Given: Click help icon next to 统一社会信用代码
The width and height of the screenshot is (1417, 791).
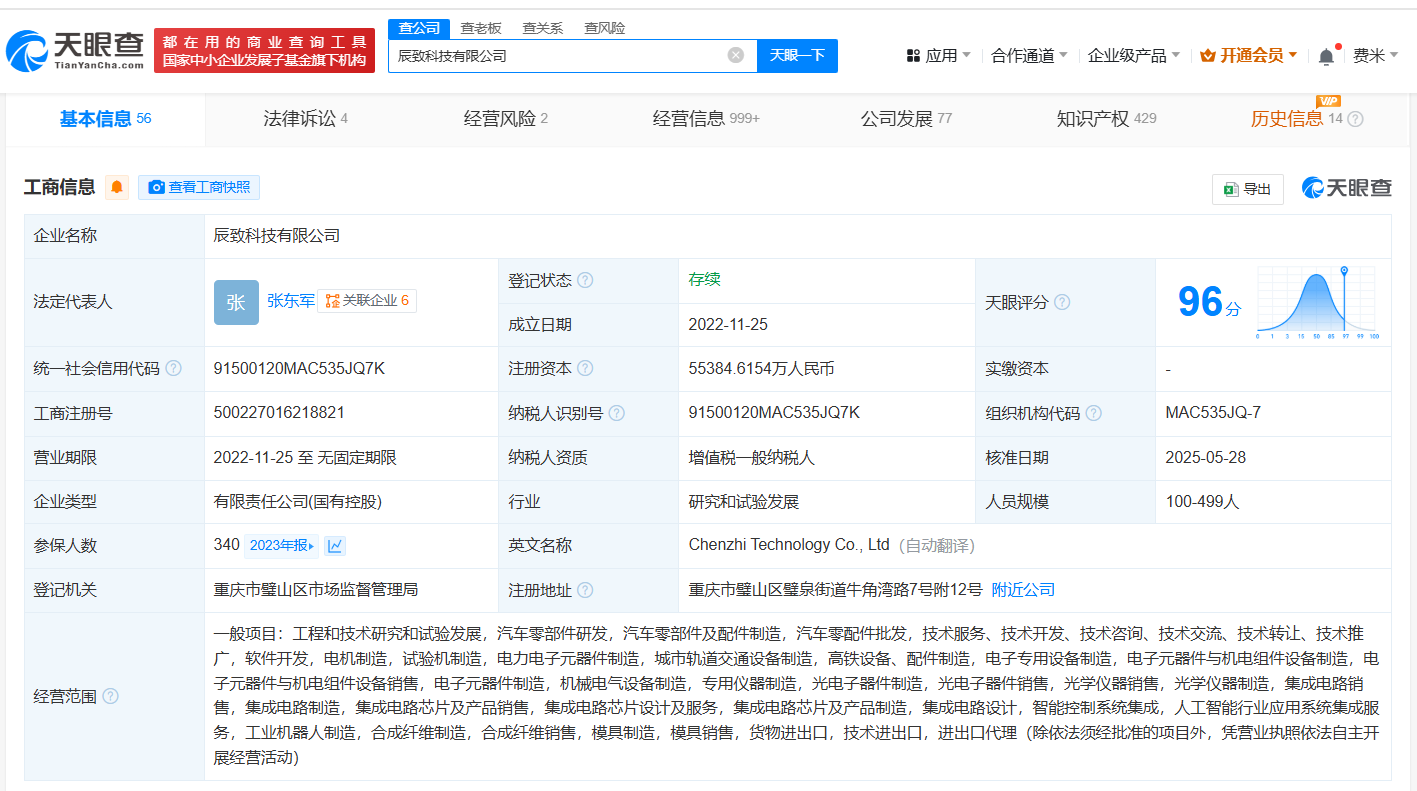Looking at the screenshot, I should [x=174, y=369].
